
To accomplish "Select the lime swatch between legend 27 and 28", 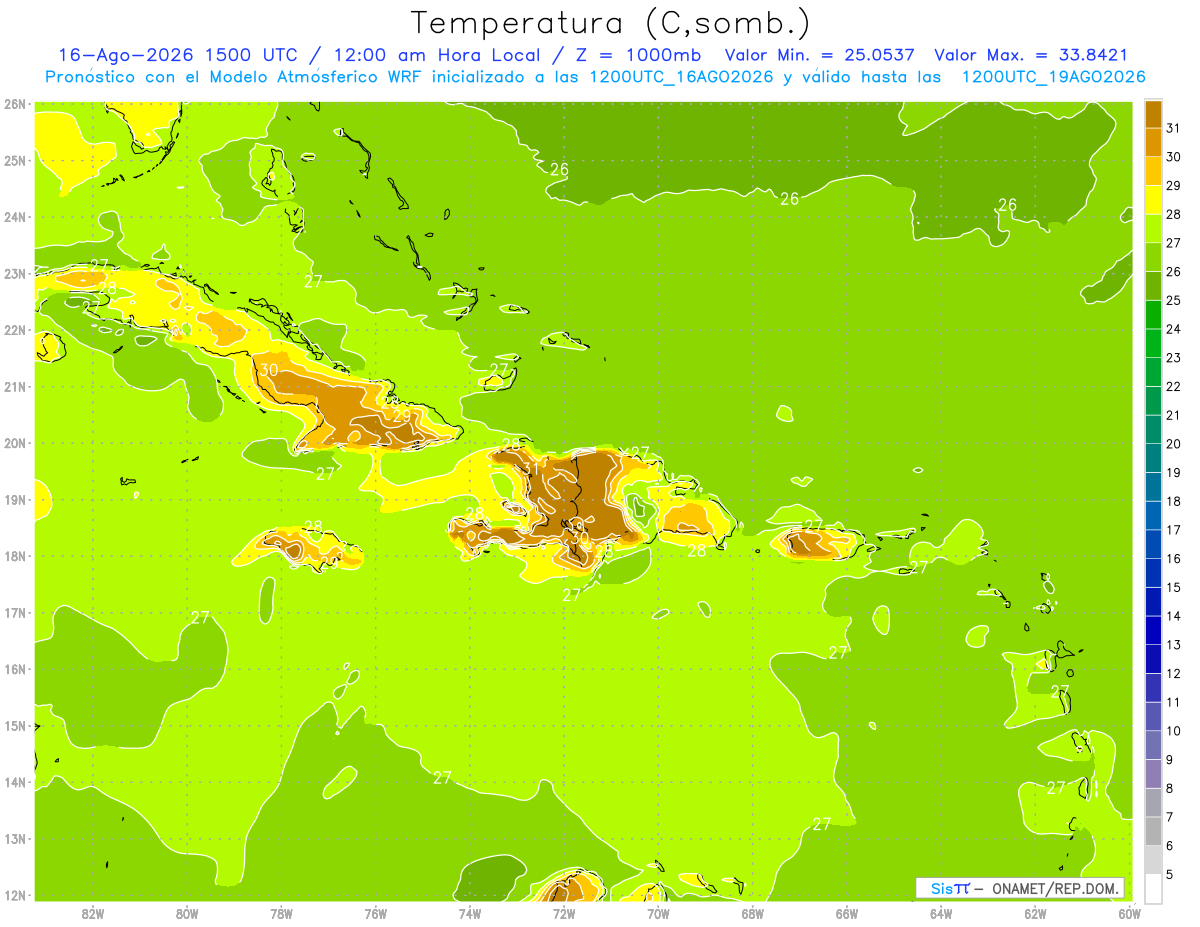I will (x=1154, y=228).
